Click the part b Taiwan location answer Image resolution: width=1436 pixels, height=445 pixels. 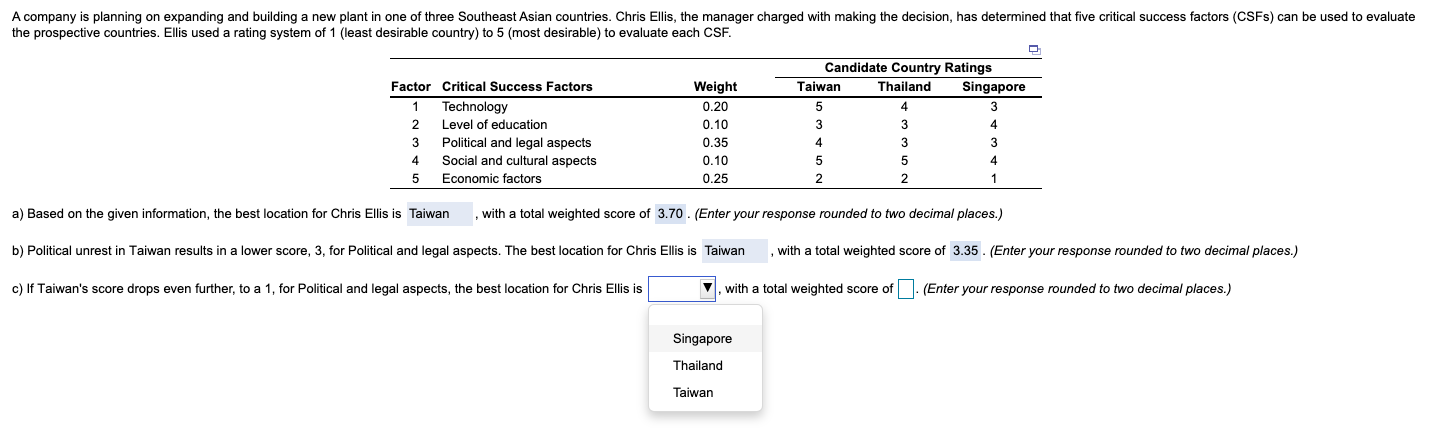735,251
